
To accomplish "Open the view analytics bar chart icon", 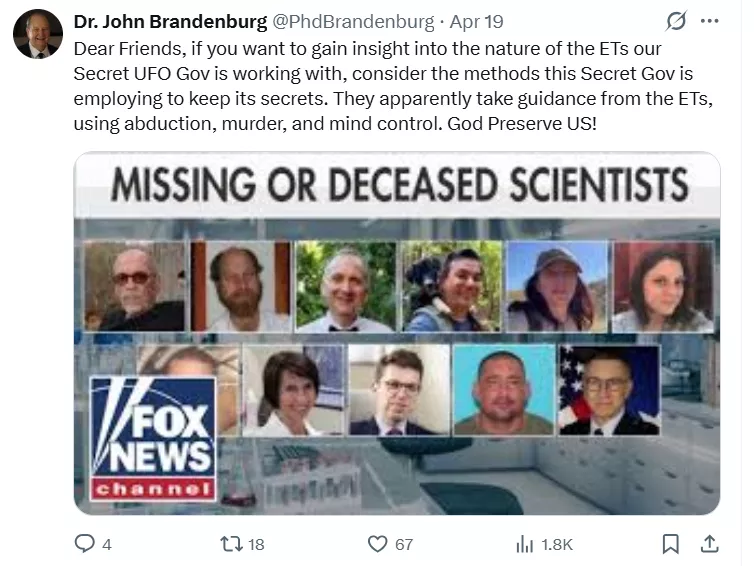I will point(525,544).
